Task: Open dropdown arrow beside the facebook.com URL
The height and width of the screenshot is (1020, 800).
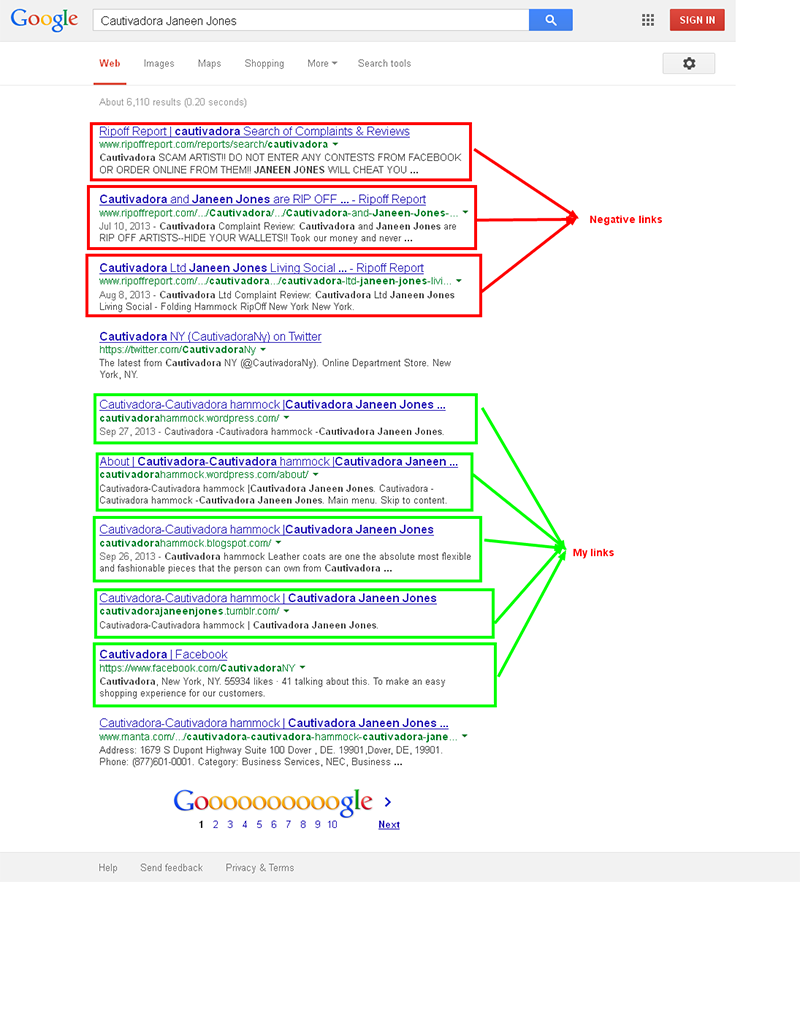Action: (x=302, y=667)
